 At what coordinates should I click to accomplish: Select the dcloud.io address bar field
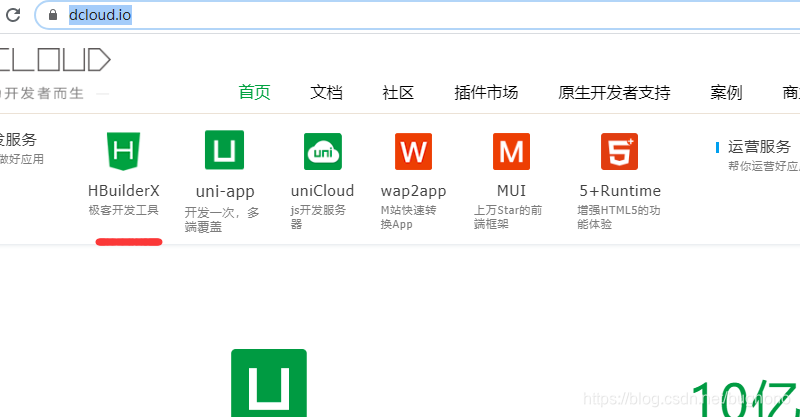pyautogui.click(x=417, y=15)
